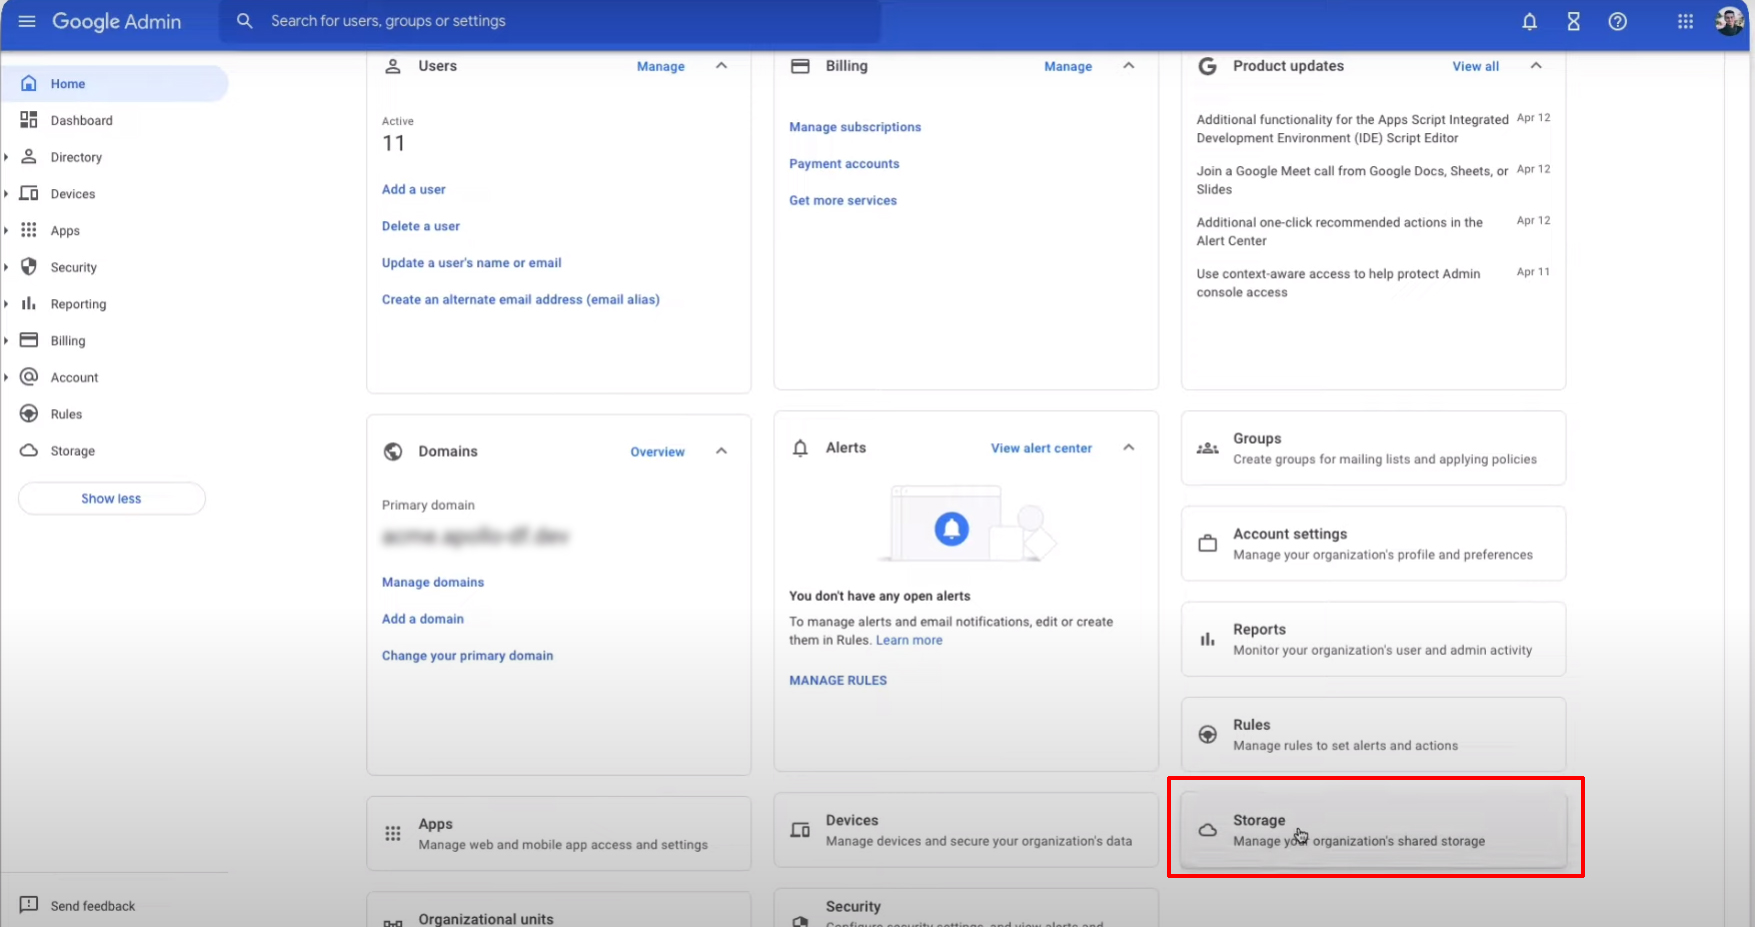Open the Apps section from the sidebar
Viewport: 1755px width, 927px height.
tap(65, 230)
